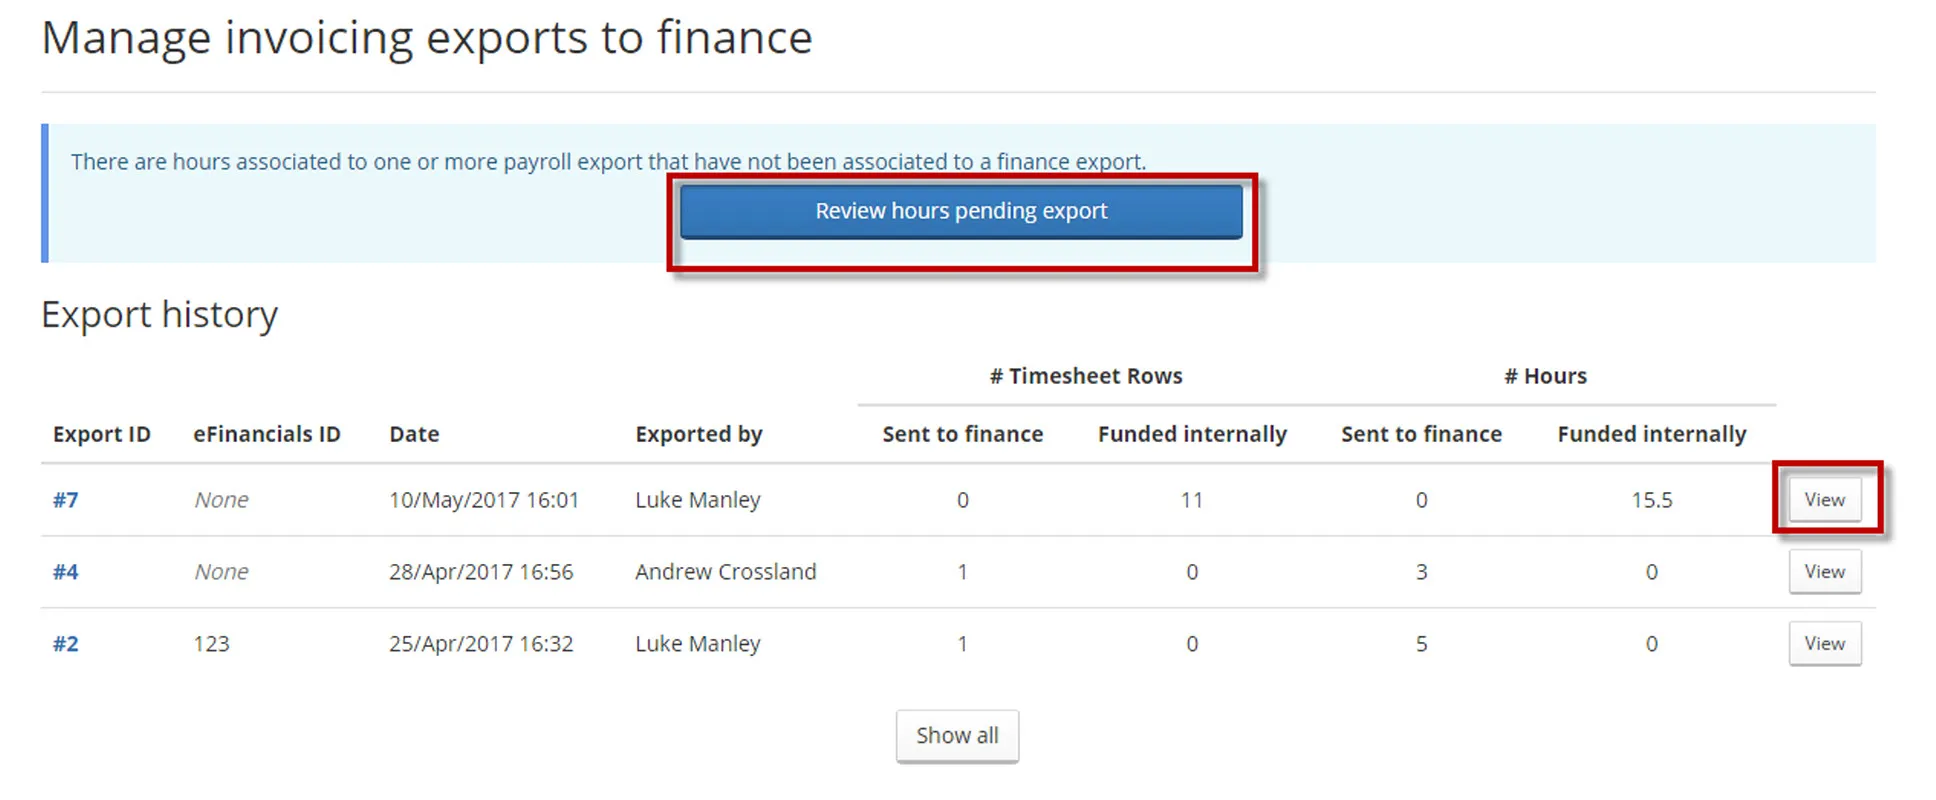Open export #4 details link

click(x=65, y=571)
